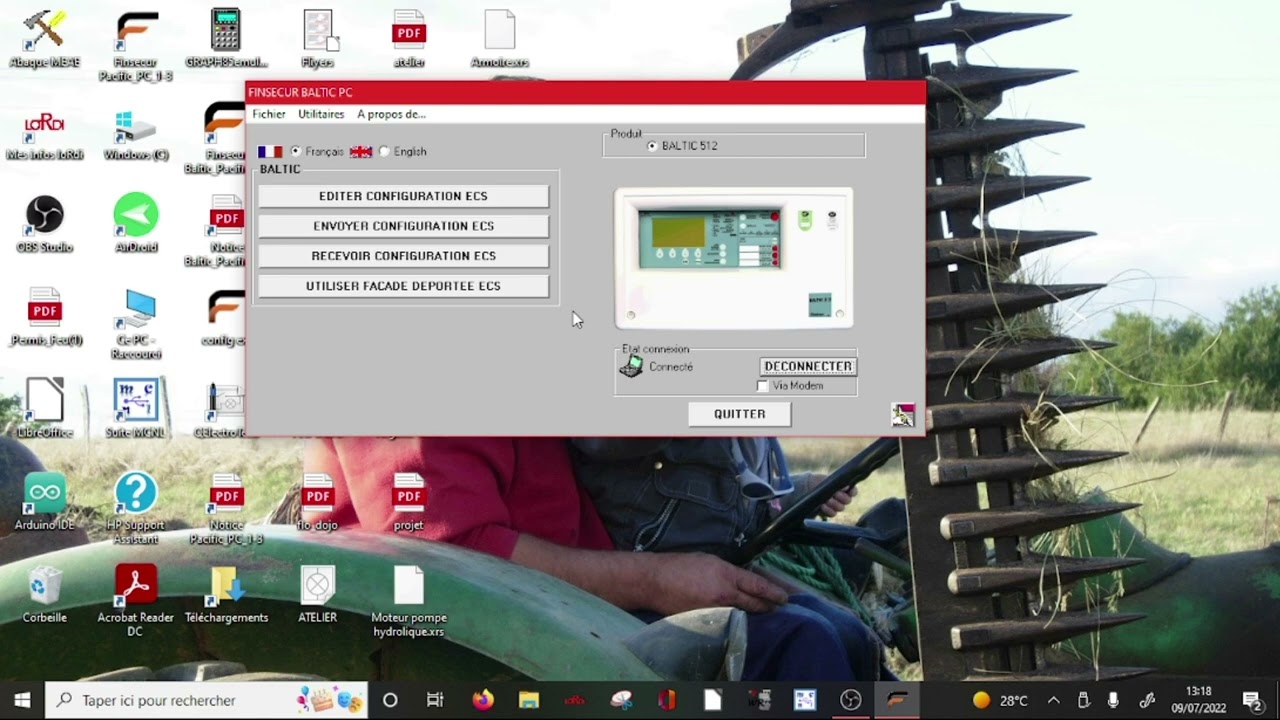Click the Baltic 512 panel image

pos(734,258)
